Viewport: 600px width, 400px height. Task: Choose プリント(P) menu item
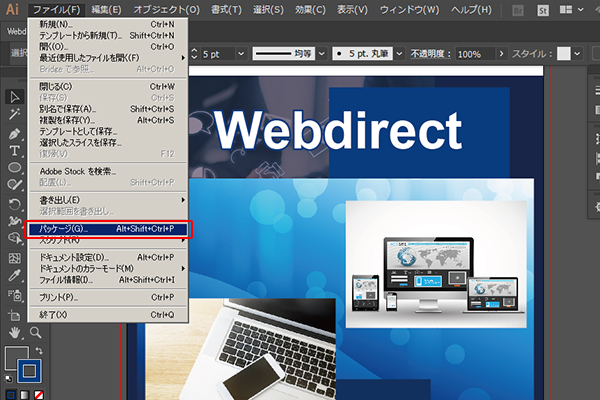(108, 297)
